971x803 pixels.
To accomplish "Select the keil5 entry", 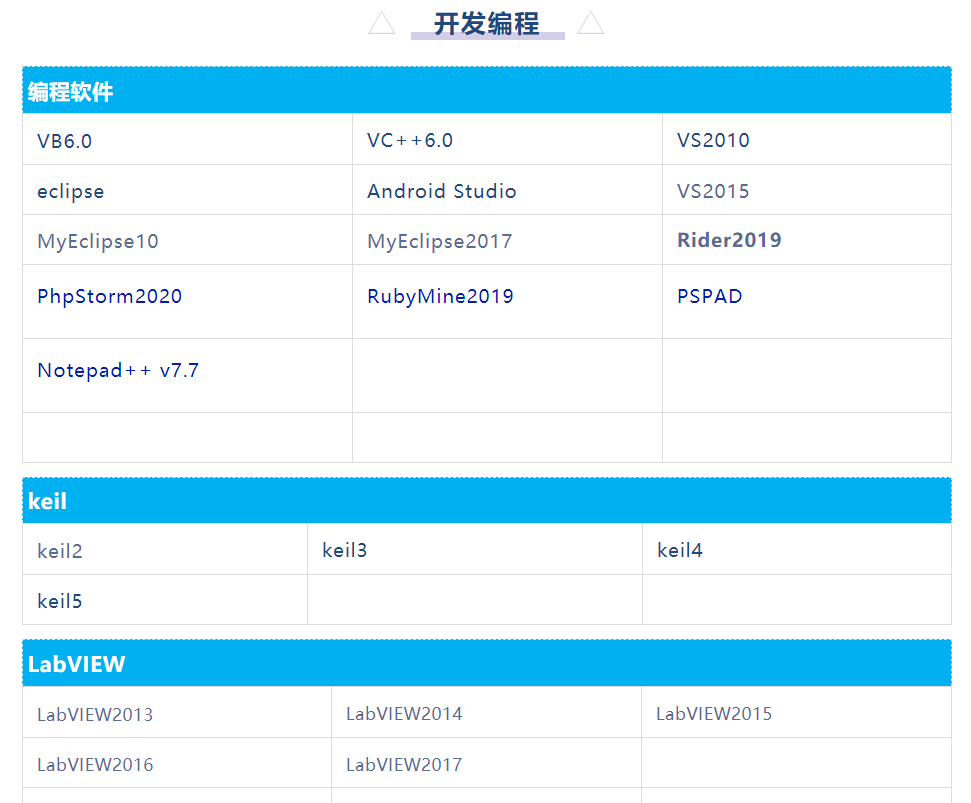I will 60,601.
